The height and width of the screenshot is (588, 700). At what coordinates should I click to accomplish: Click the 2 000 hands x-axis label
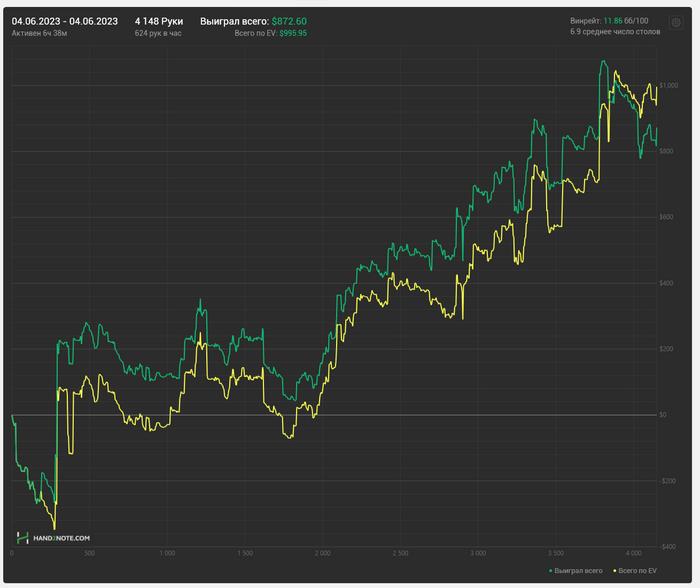322,553
